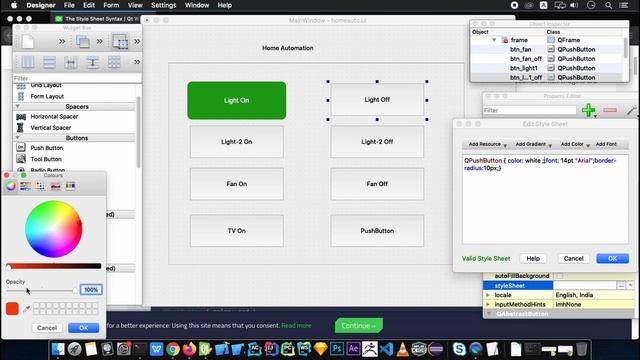The width and height of the screenshot is (640, 360).
Task: Open Add Resource dropdown
Action: [x=487, y=144]
